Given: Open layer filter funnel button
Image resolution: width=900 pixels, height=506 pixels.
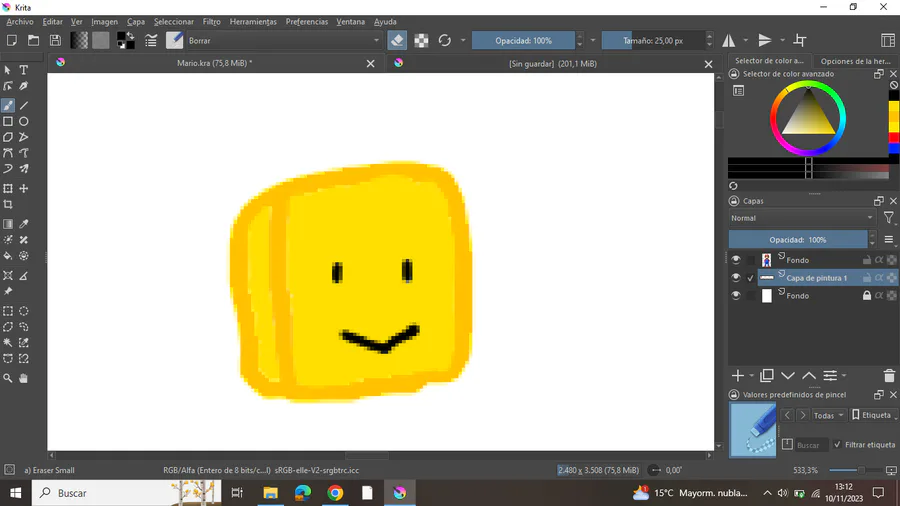Looking at the screenshot, I should (x=889, y=218).
